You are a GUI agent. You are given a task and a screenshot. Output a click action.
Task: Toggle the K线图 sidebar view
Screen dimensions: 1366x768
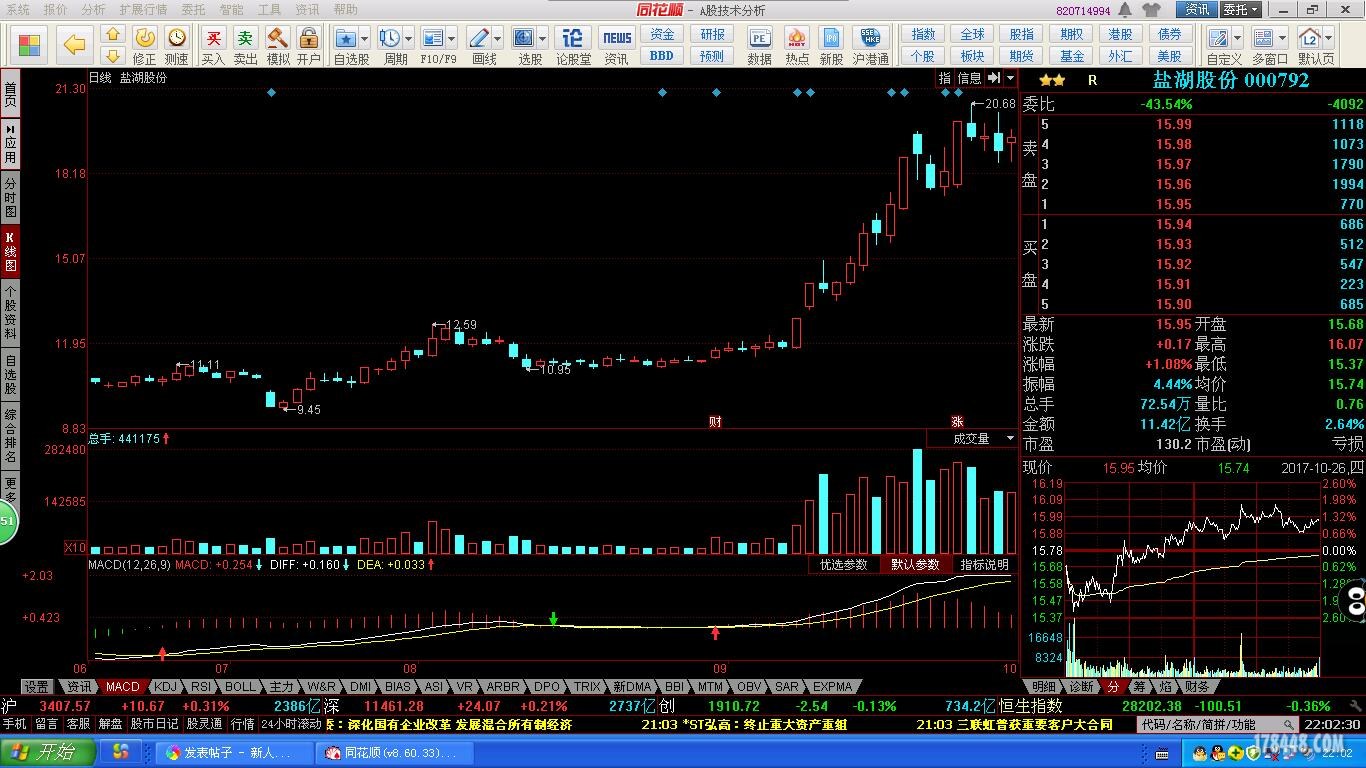pos(10,253)
